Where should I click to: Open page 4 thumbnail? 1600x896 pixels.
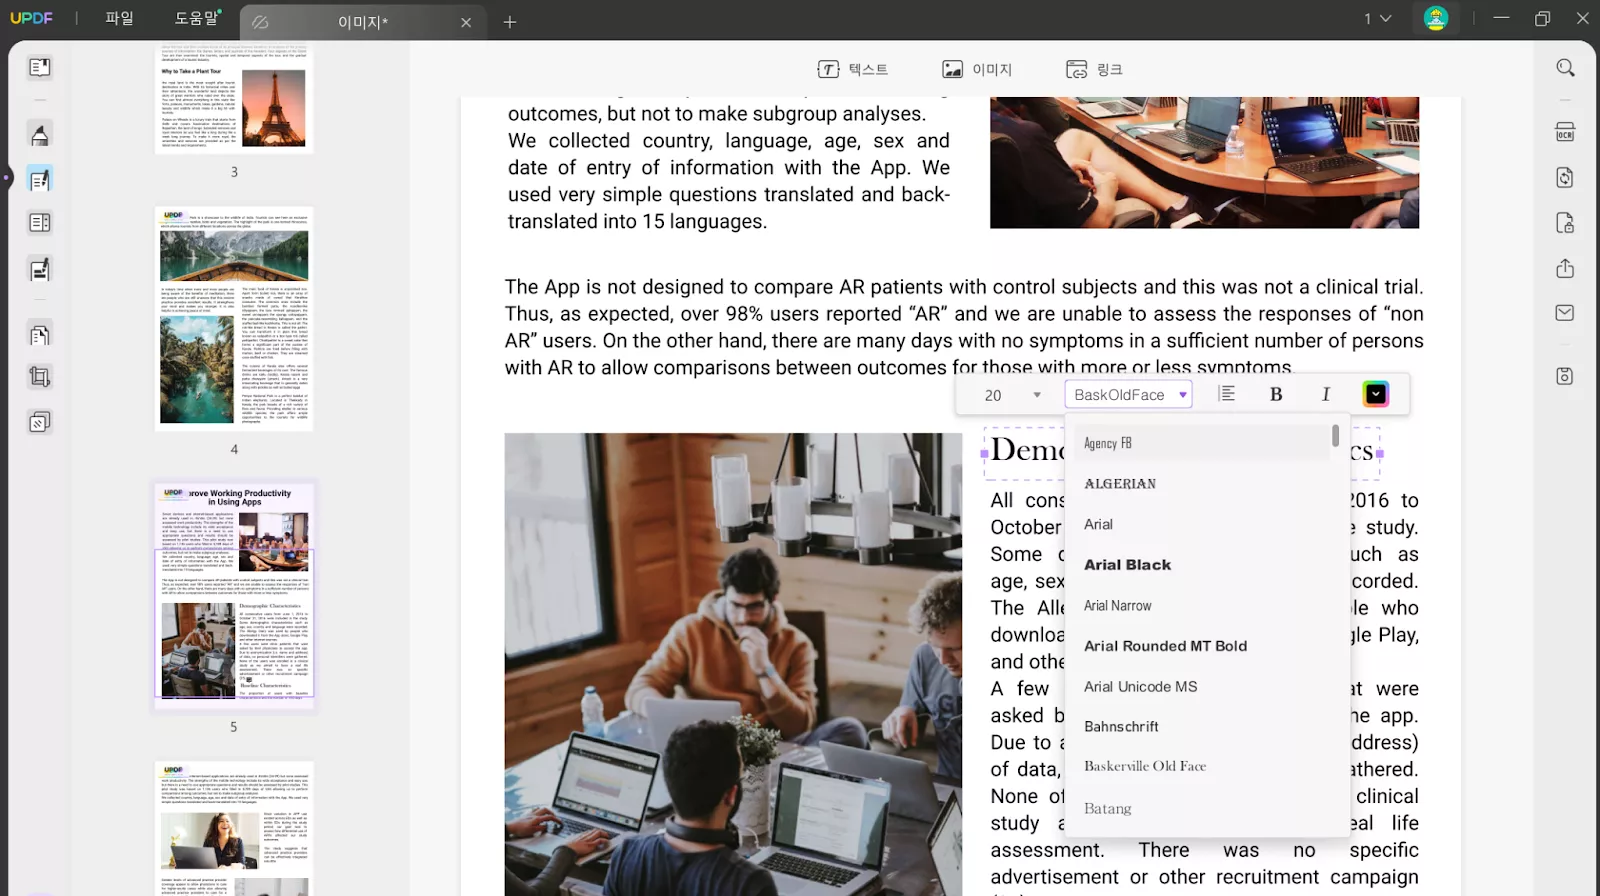(x=234, y=319)
